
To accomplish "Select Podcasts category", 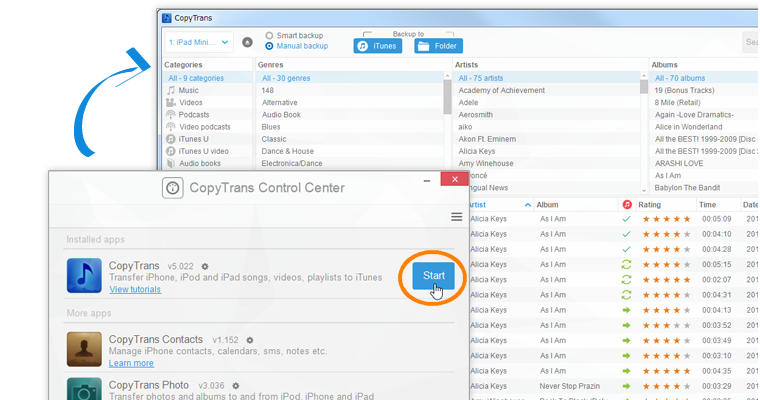I will (193, 114).
